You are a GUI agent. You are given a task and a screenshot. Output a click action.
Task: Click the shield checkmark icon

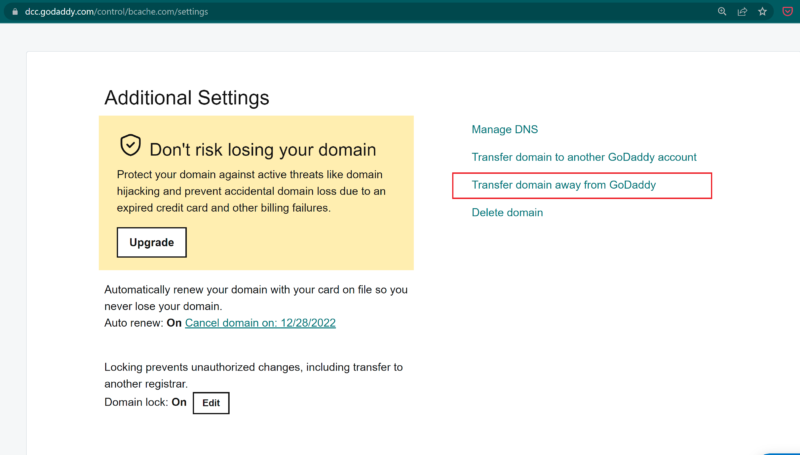(130, 145)
